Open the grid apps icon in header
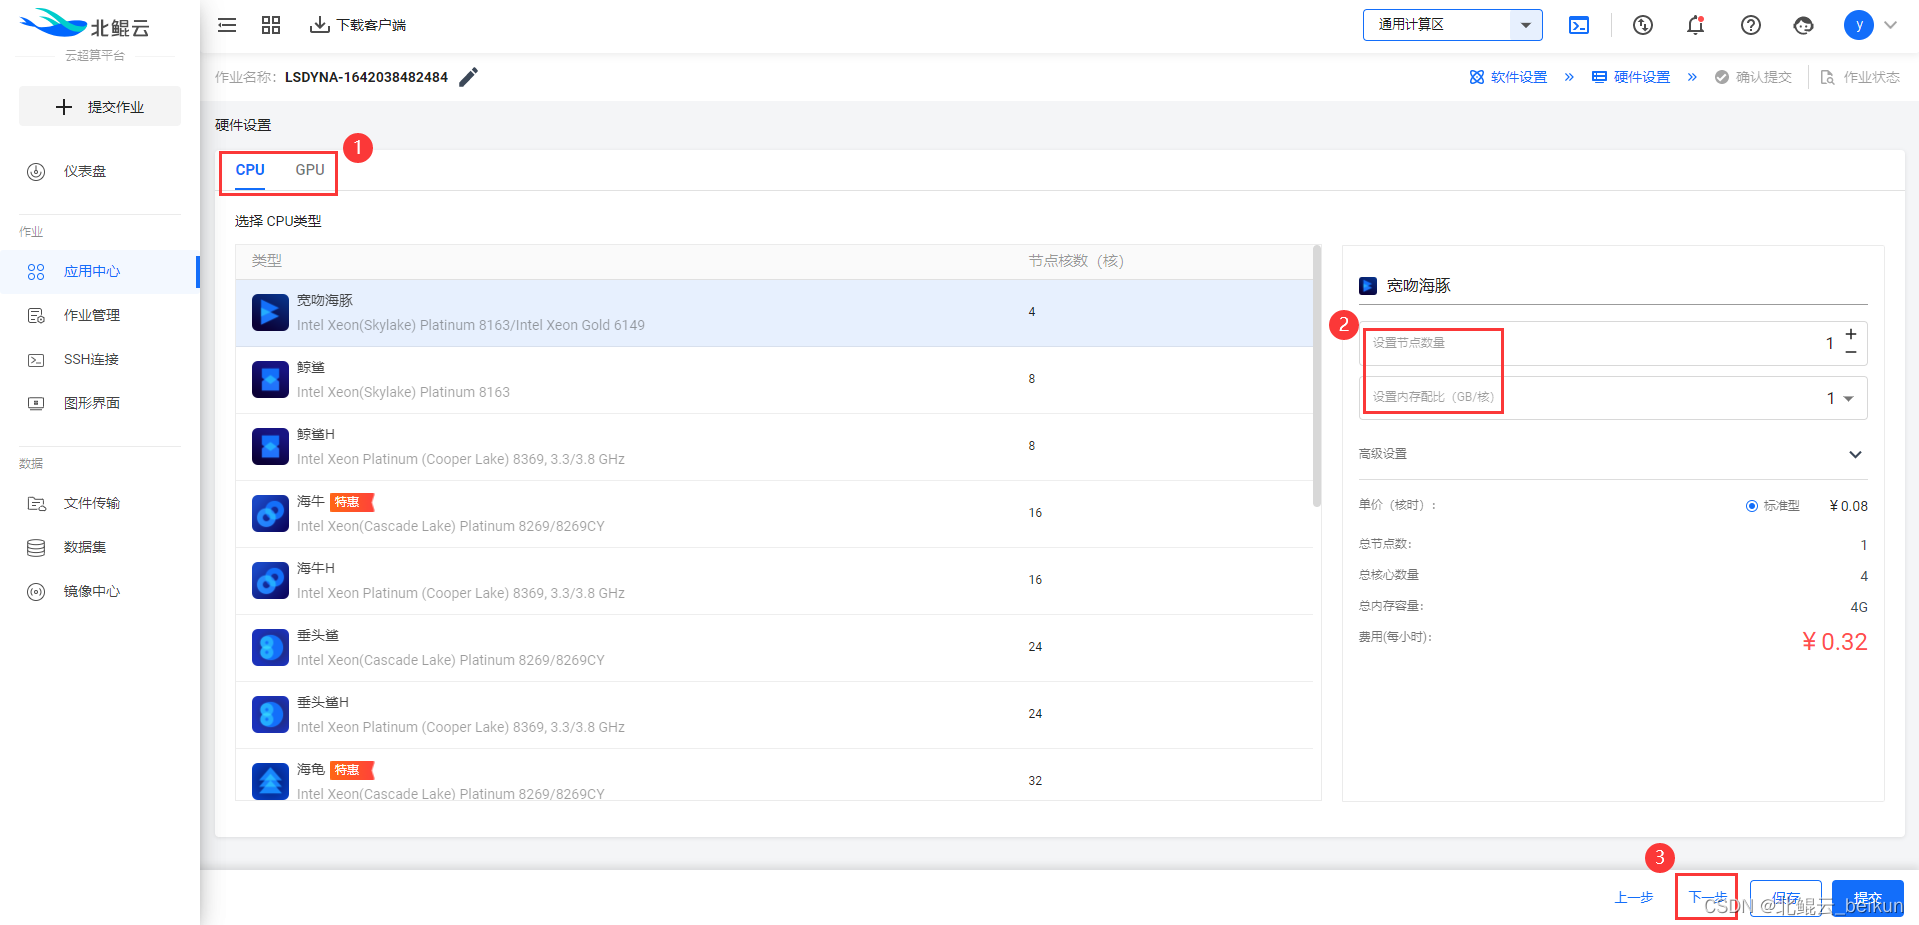 (x=271, y=25)
